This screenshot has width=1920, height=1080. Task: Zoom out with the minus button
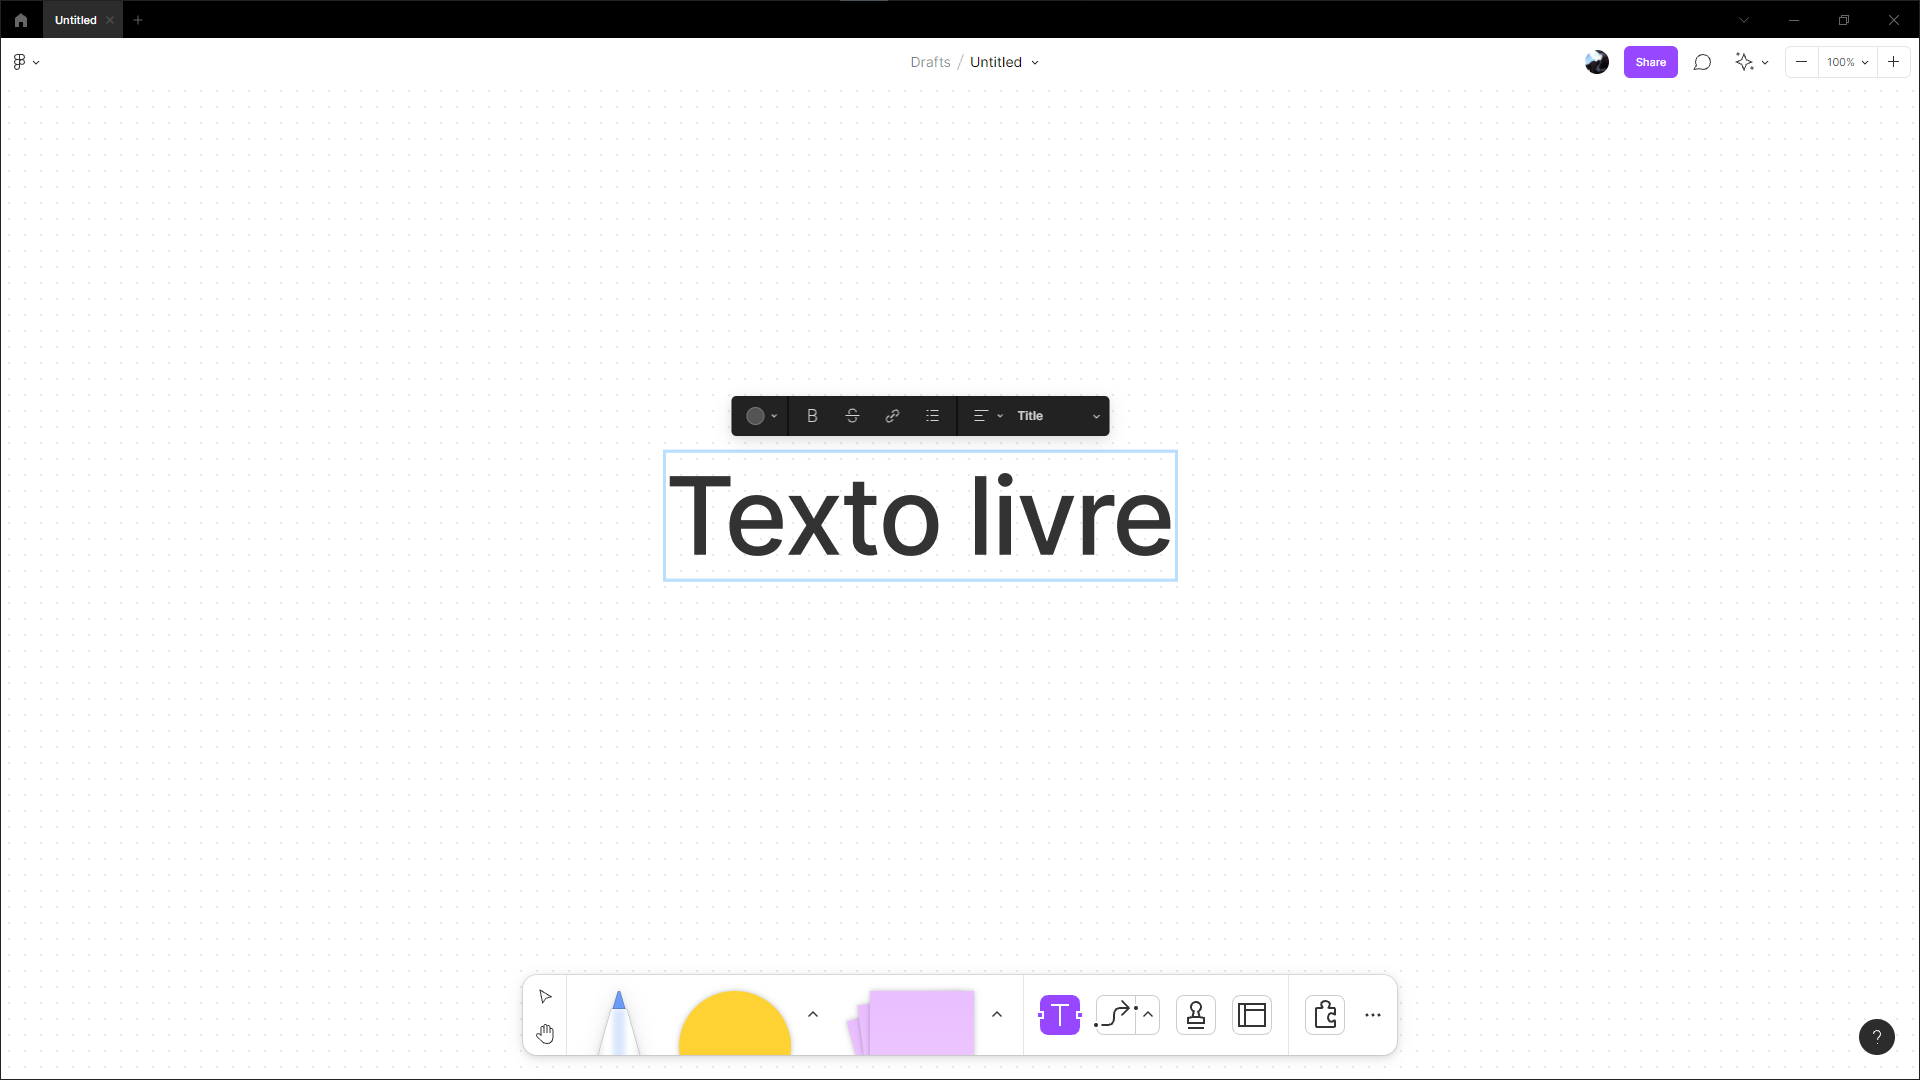[x=1801, y=62]
